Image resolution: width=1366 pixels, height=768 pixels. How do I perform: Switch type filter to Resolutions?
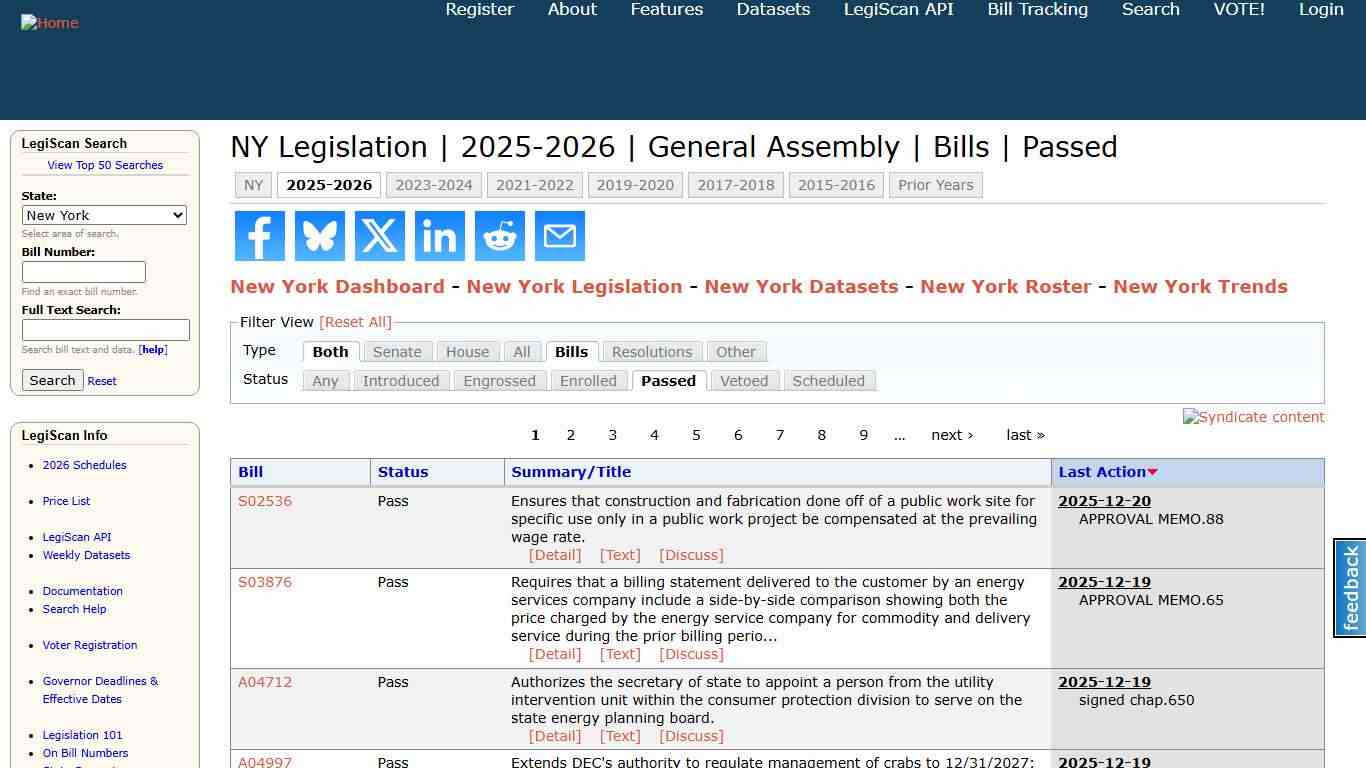pyautogui.click(x=651, y=351)
